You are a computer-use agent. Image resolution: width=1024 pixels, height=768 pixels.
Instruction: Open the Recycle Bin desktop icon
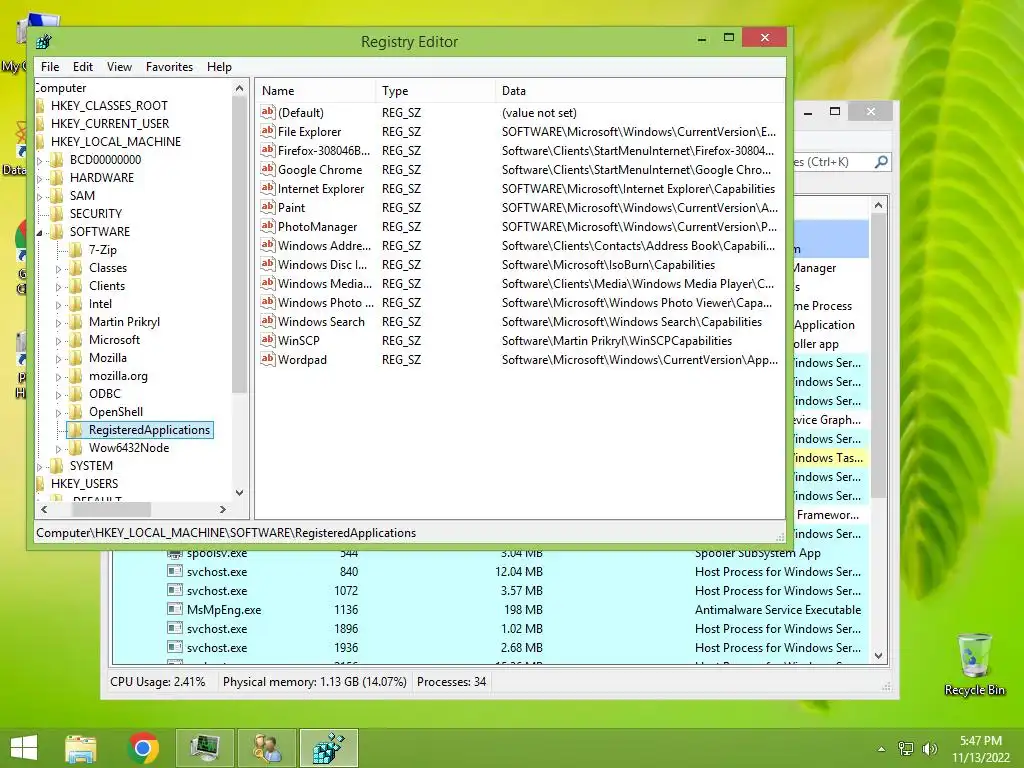(x=974, y=664)
